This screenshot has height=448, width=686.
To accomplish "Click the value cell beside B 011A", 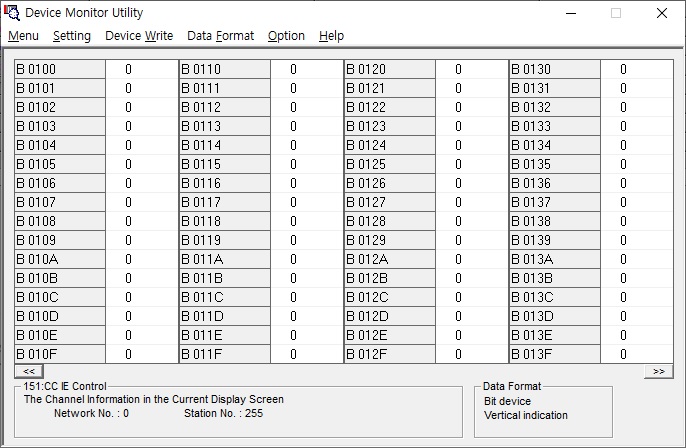I will pos(307,259).
